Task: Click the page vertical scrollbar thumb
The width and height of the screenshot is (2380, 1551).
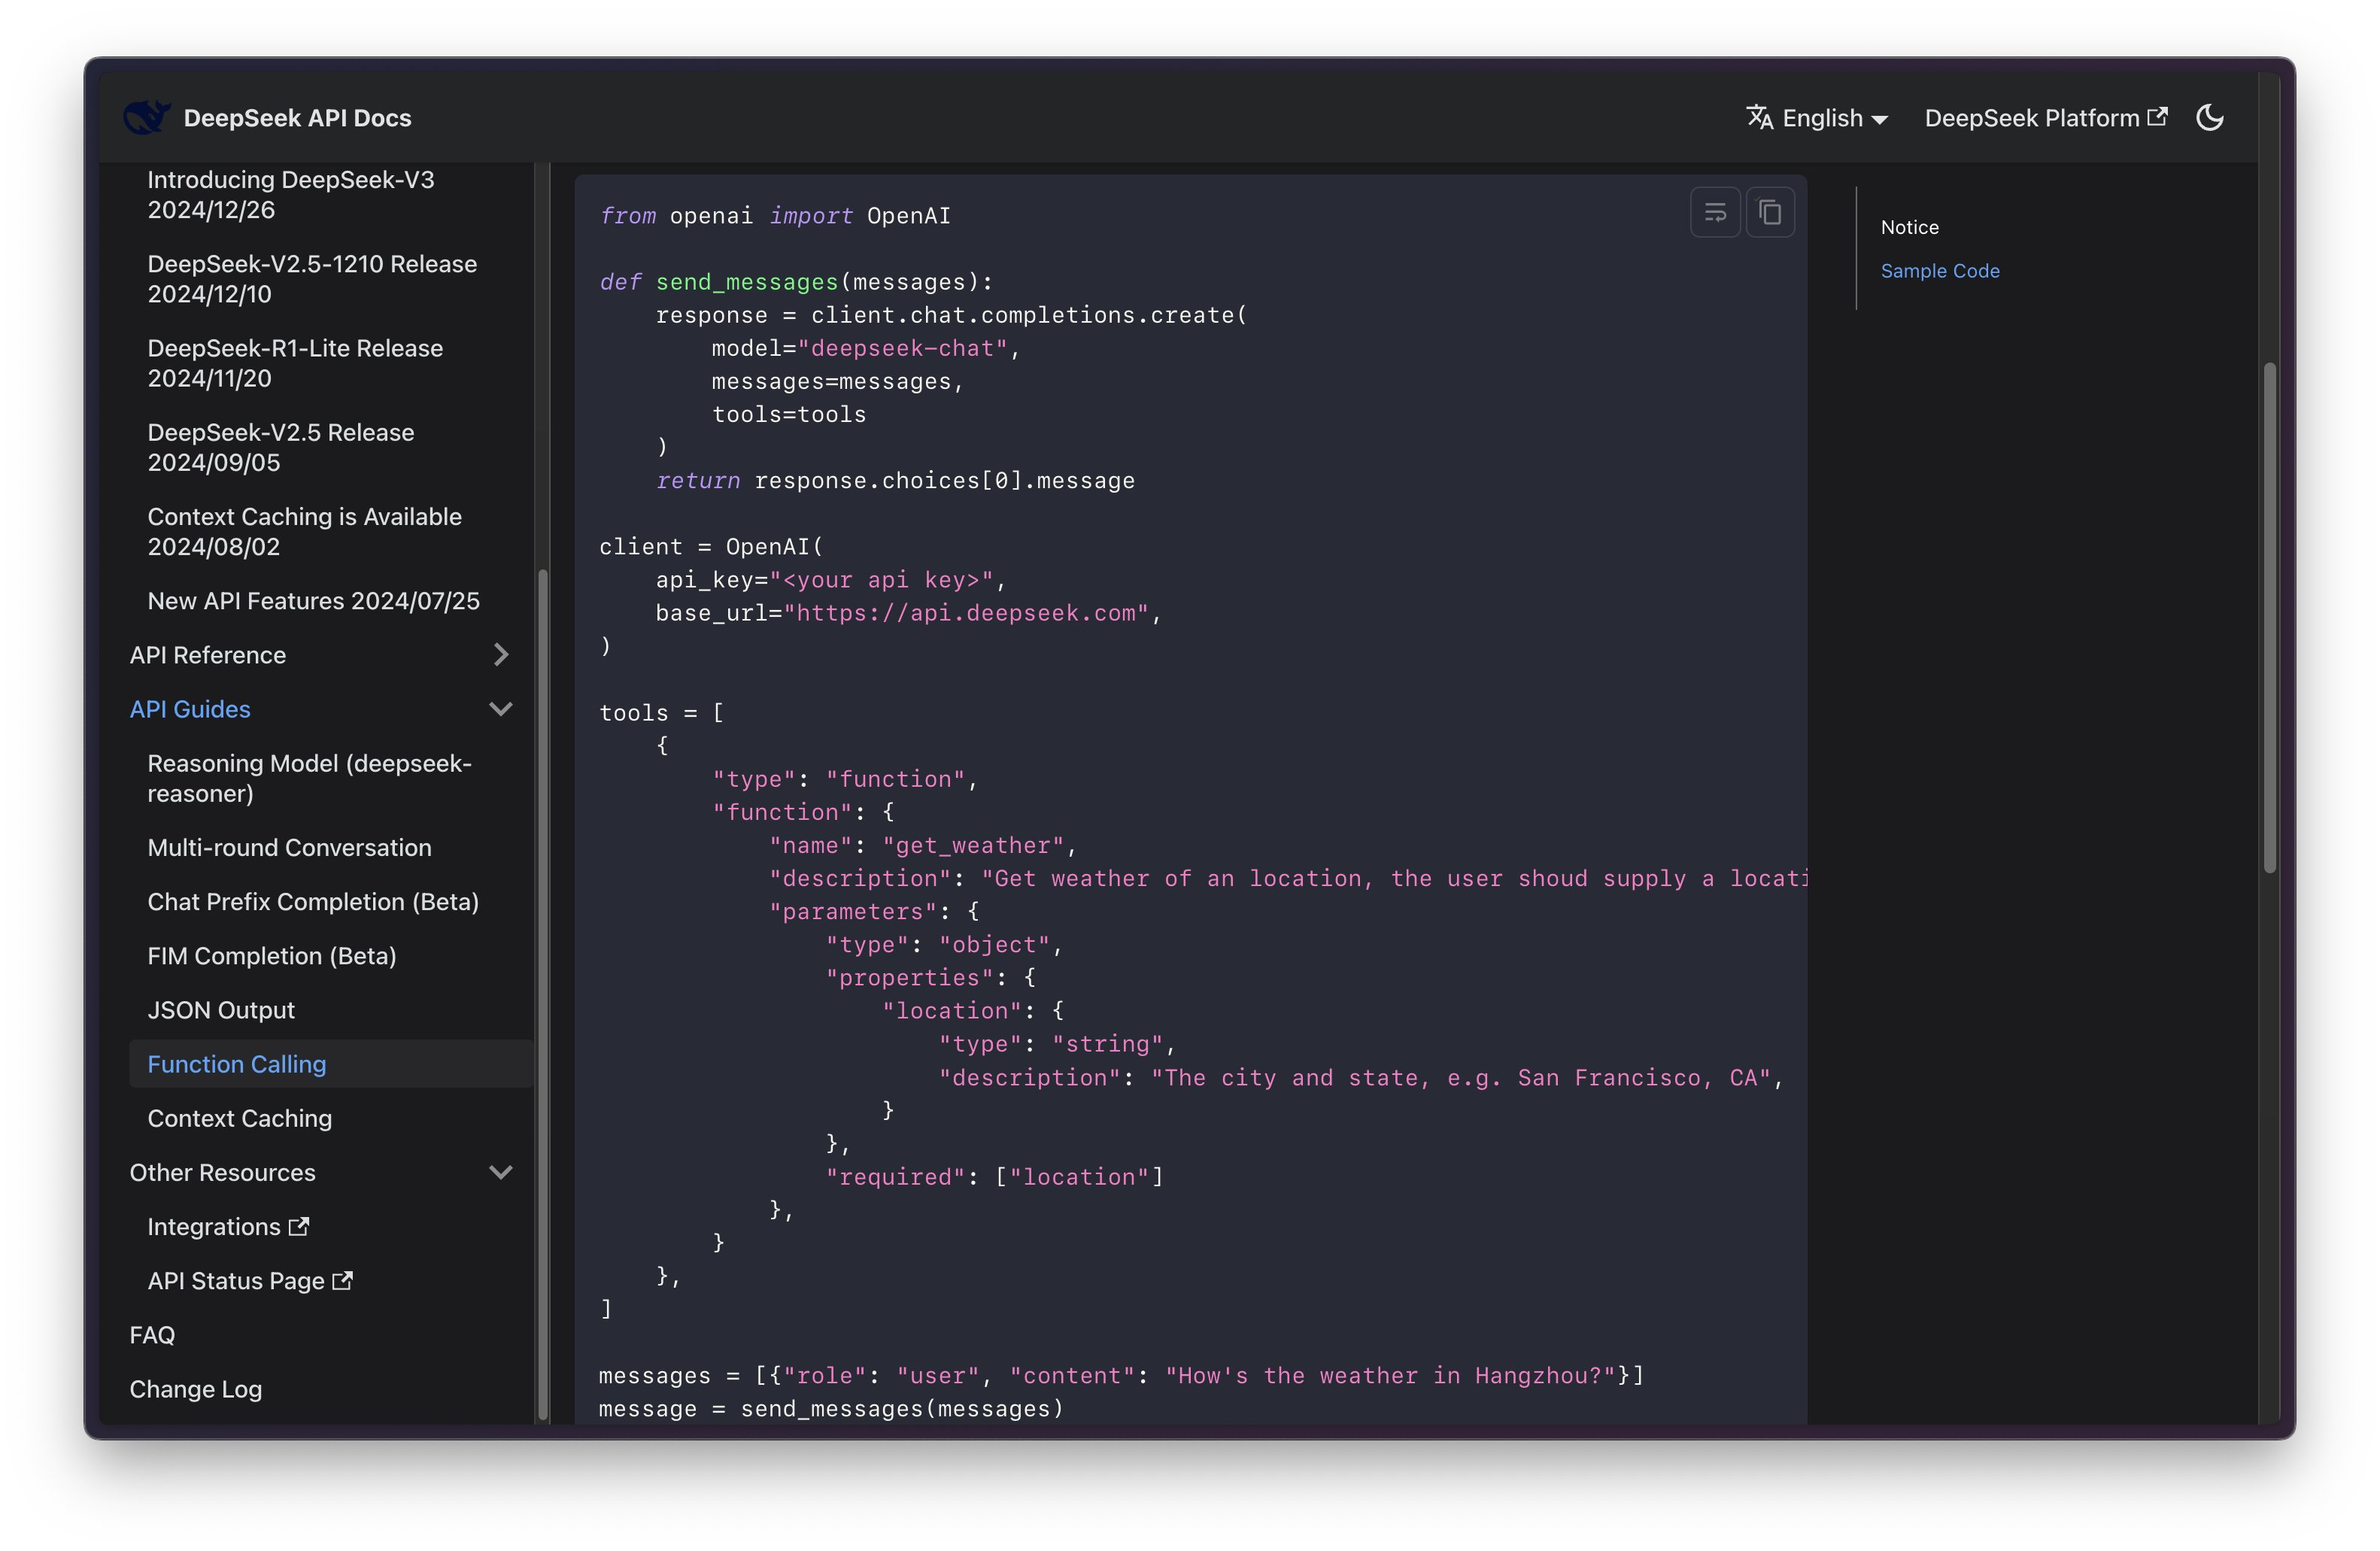Action: 2269,618
